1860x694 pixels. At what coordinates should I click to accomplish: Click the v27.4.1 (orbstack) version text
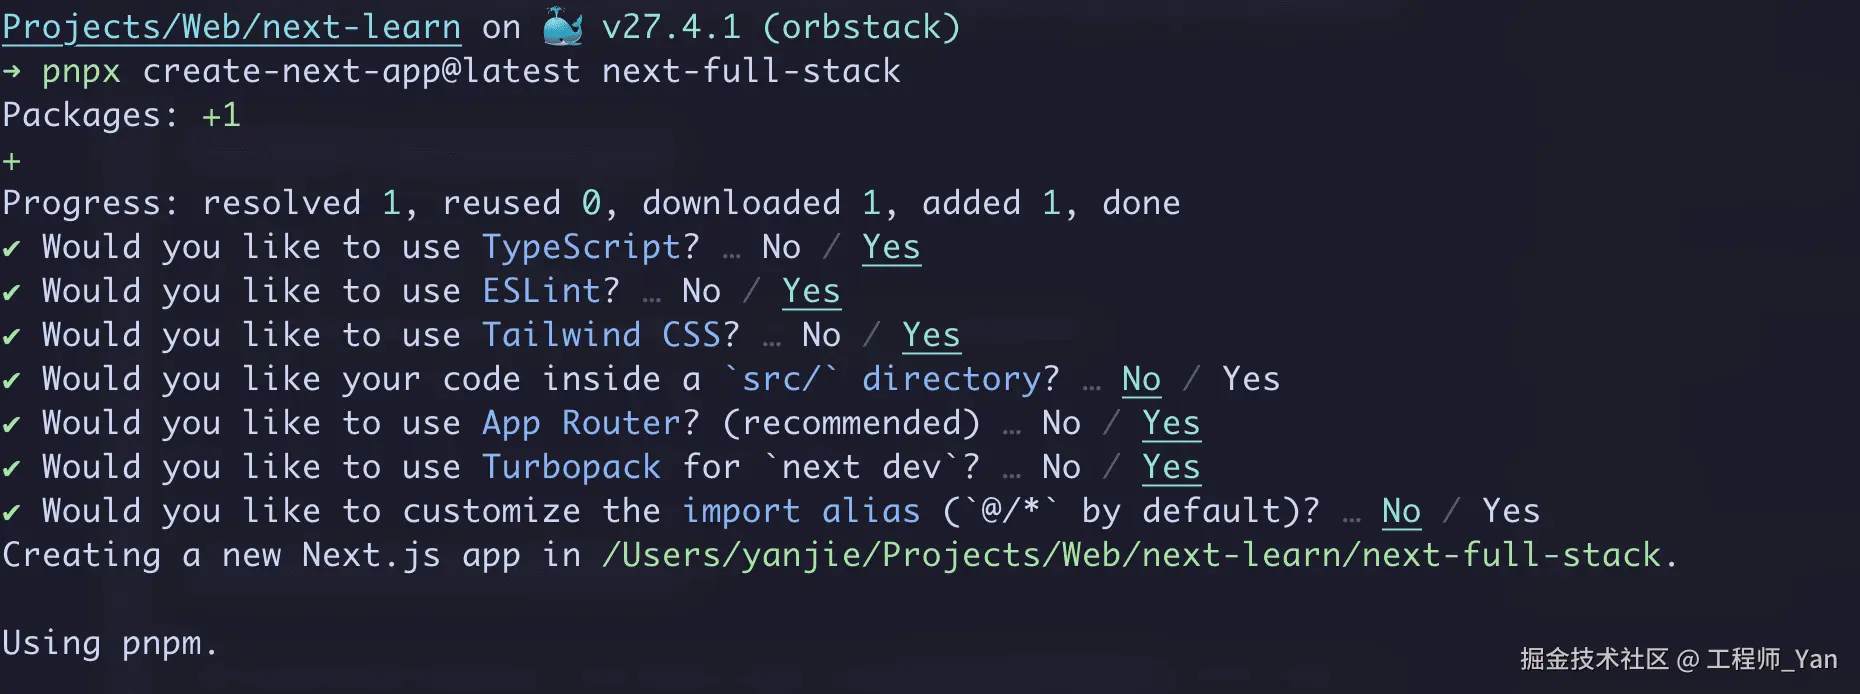[781, 27]
